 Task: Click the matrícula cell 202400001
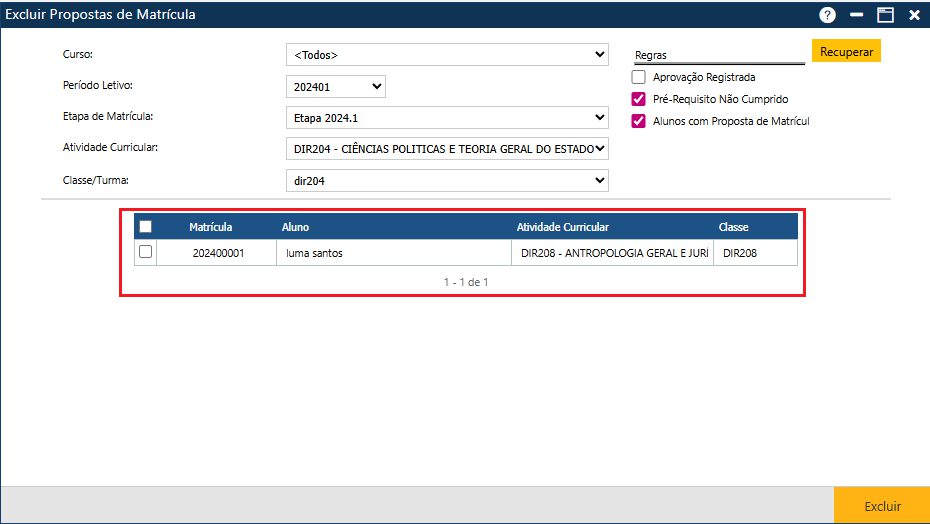click(218, 253)
